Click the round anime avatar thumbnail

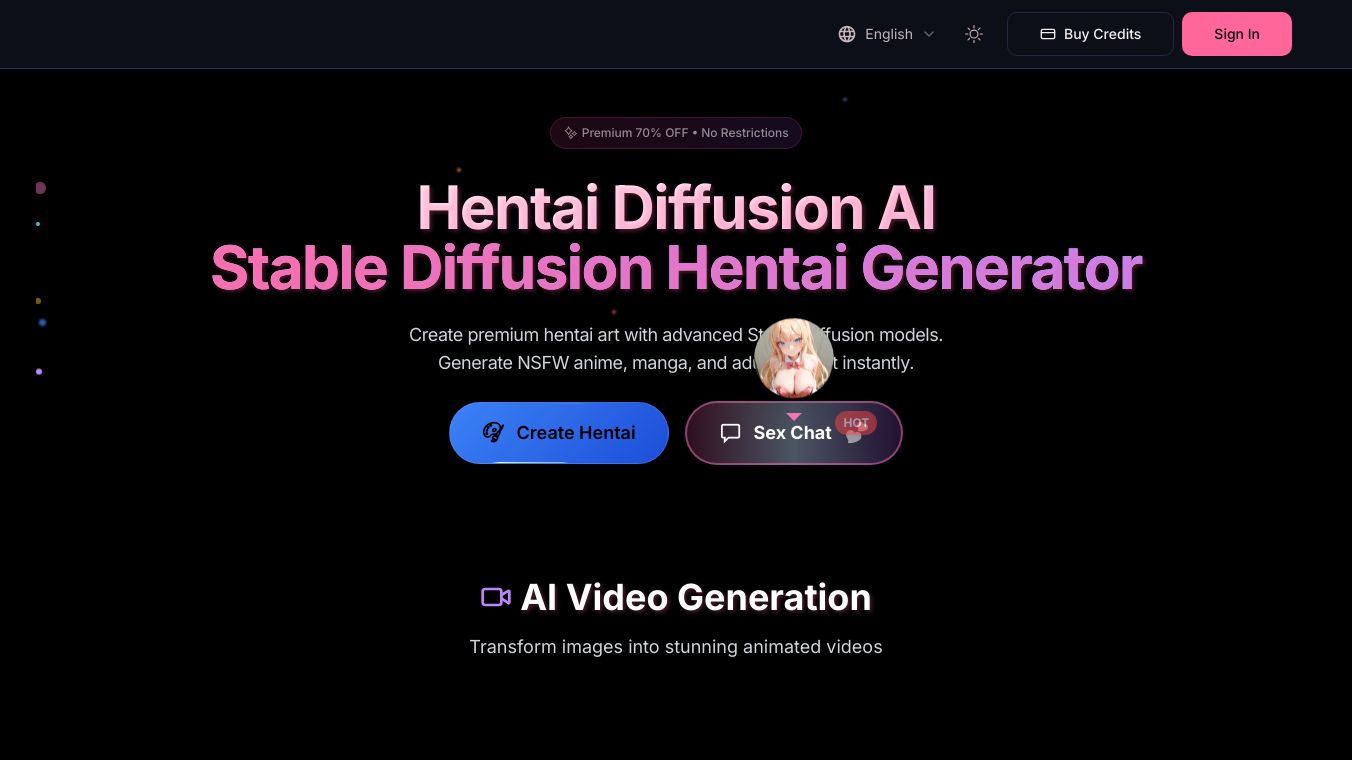(794, 358)
